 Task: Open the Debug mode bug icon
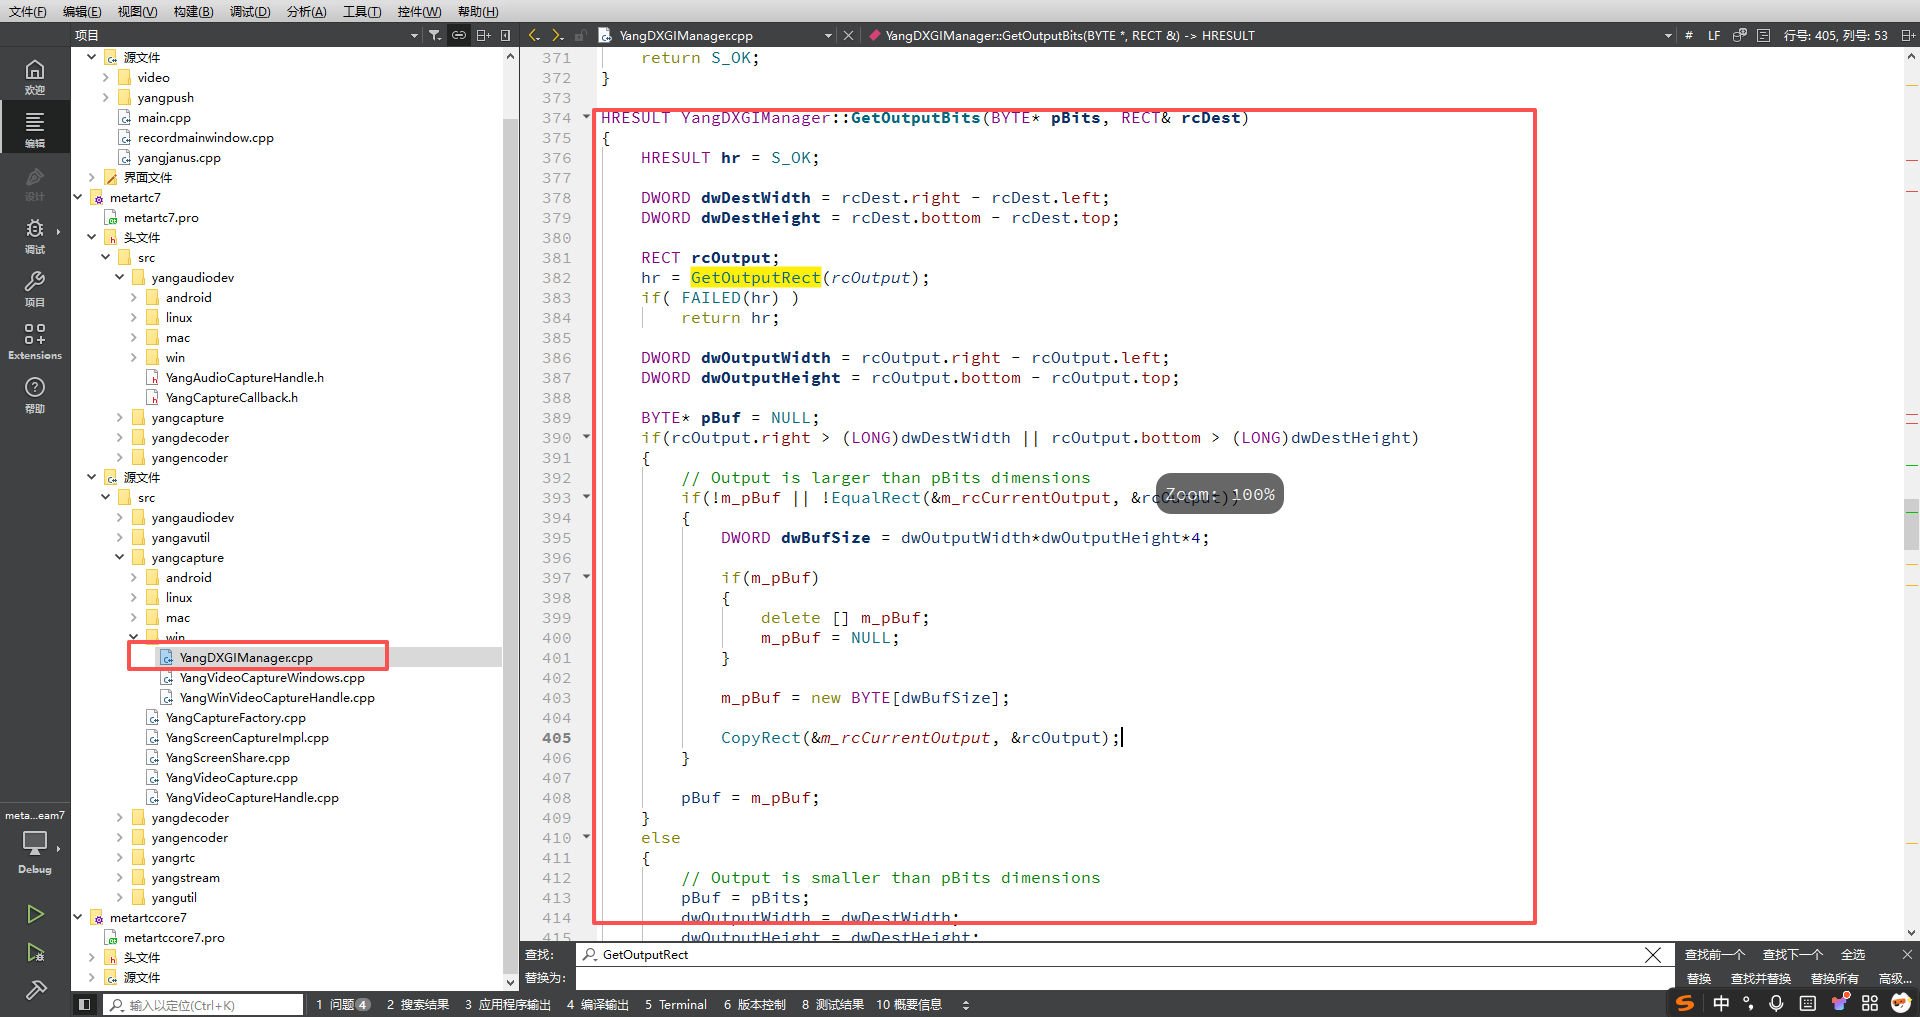pyautogui.click(x=35, y=236)
